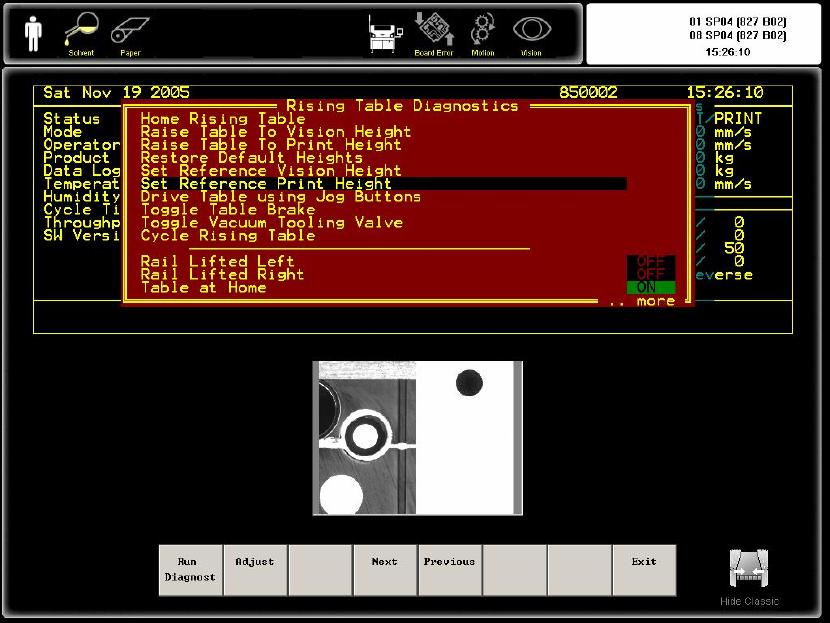
Task: Click Rail Lifted Right OFF indicator
Action: [651, 274]
